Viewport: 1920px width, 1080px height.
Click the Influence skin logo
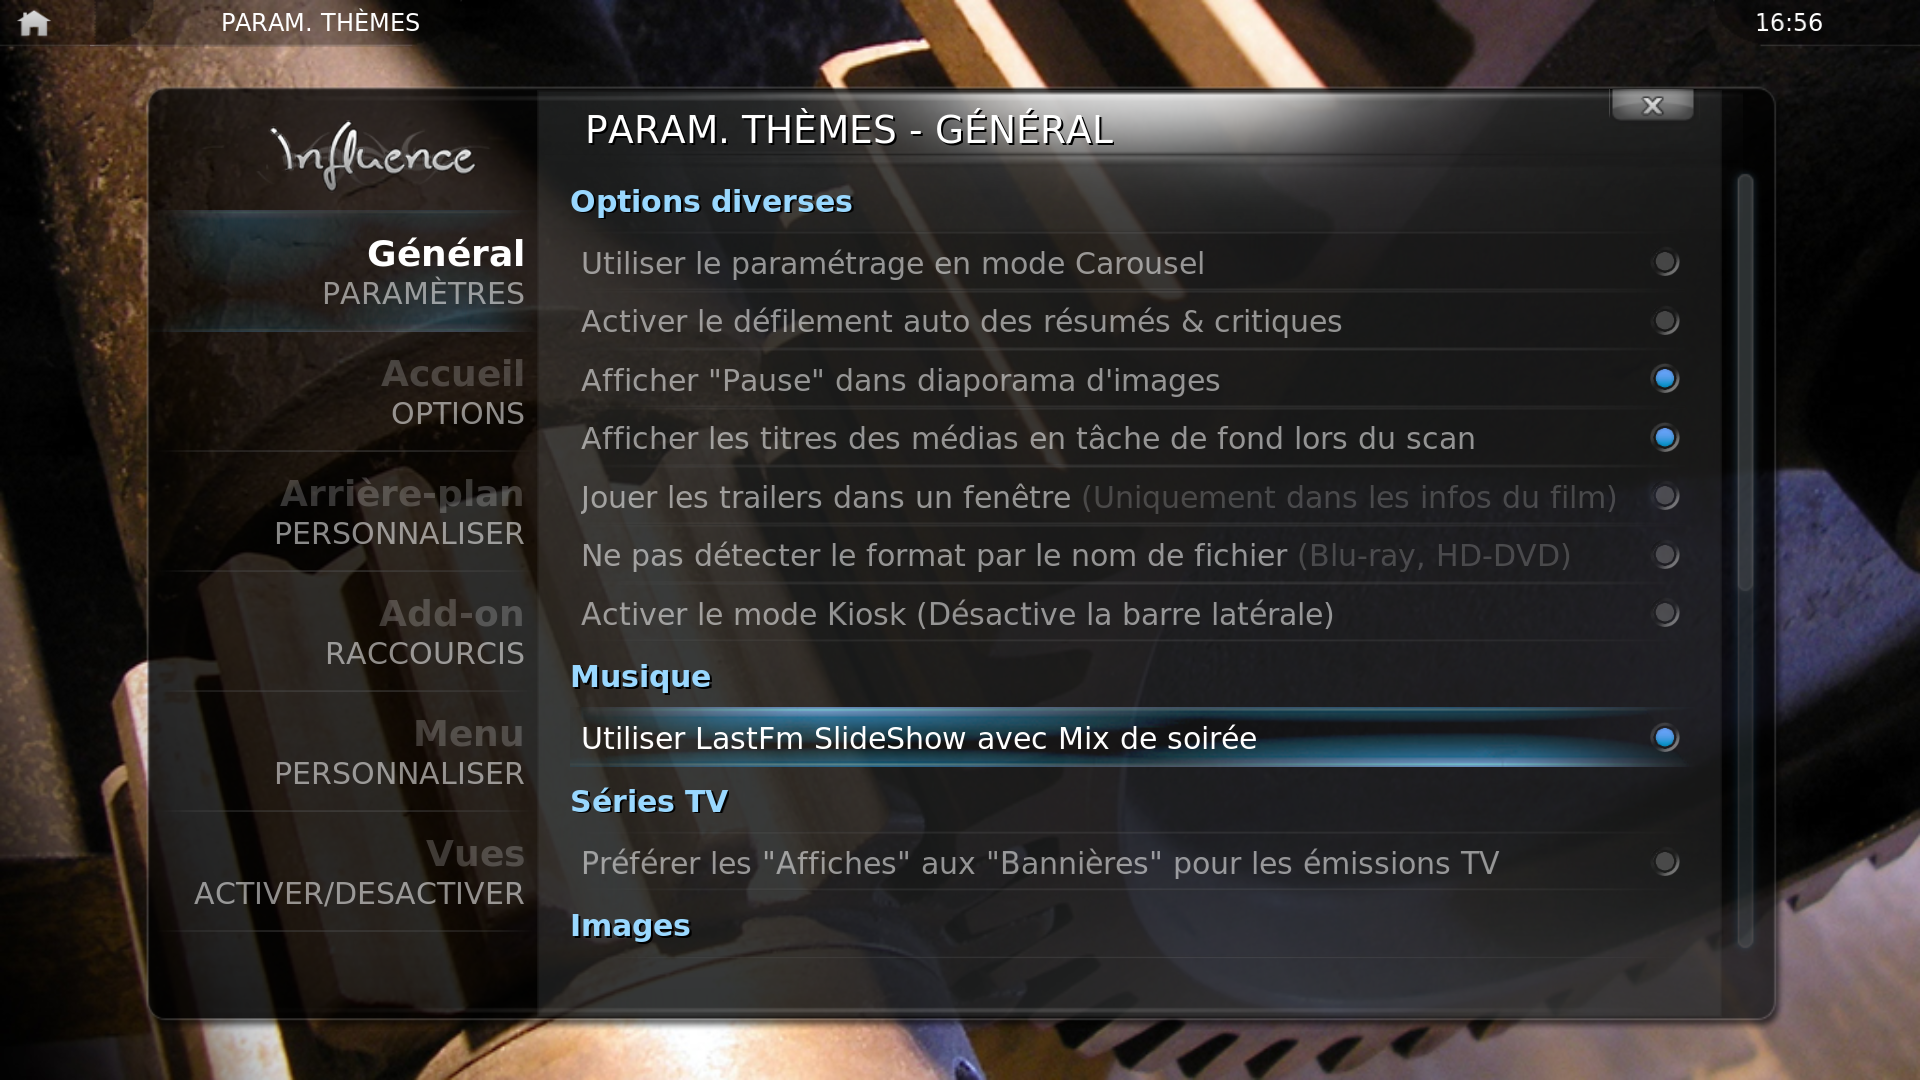tap(372, 155)
